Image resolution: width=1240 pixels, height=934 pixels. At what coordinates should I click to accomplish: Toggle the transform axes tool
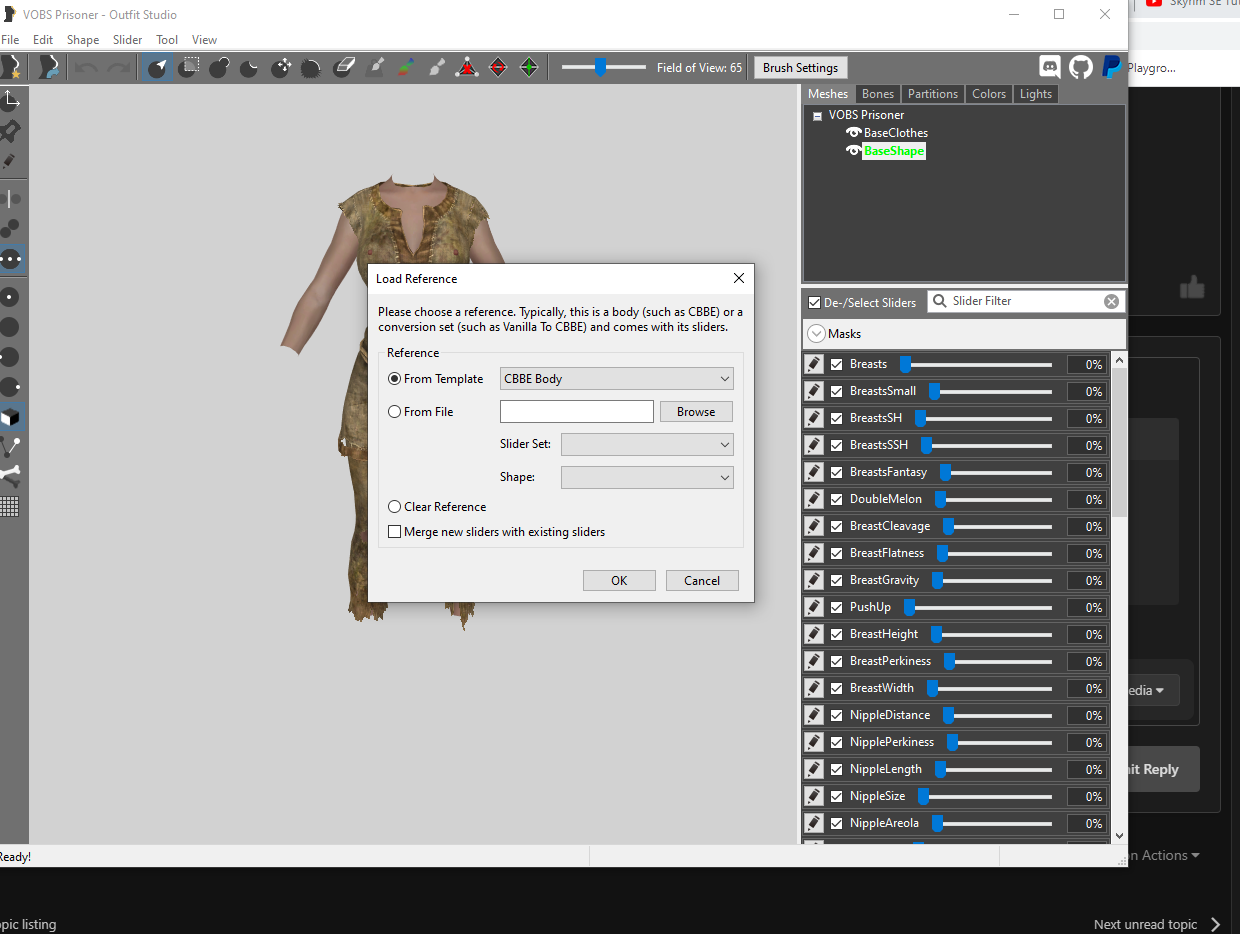coord(11,99)
